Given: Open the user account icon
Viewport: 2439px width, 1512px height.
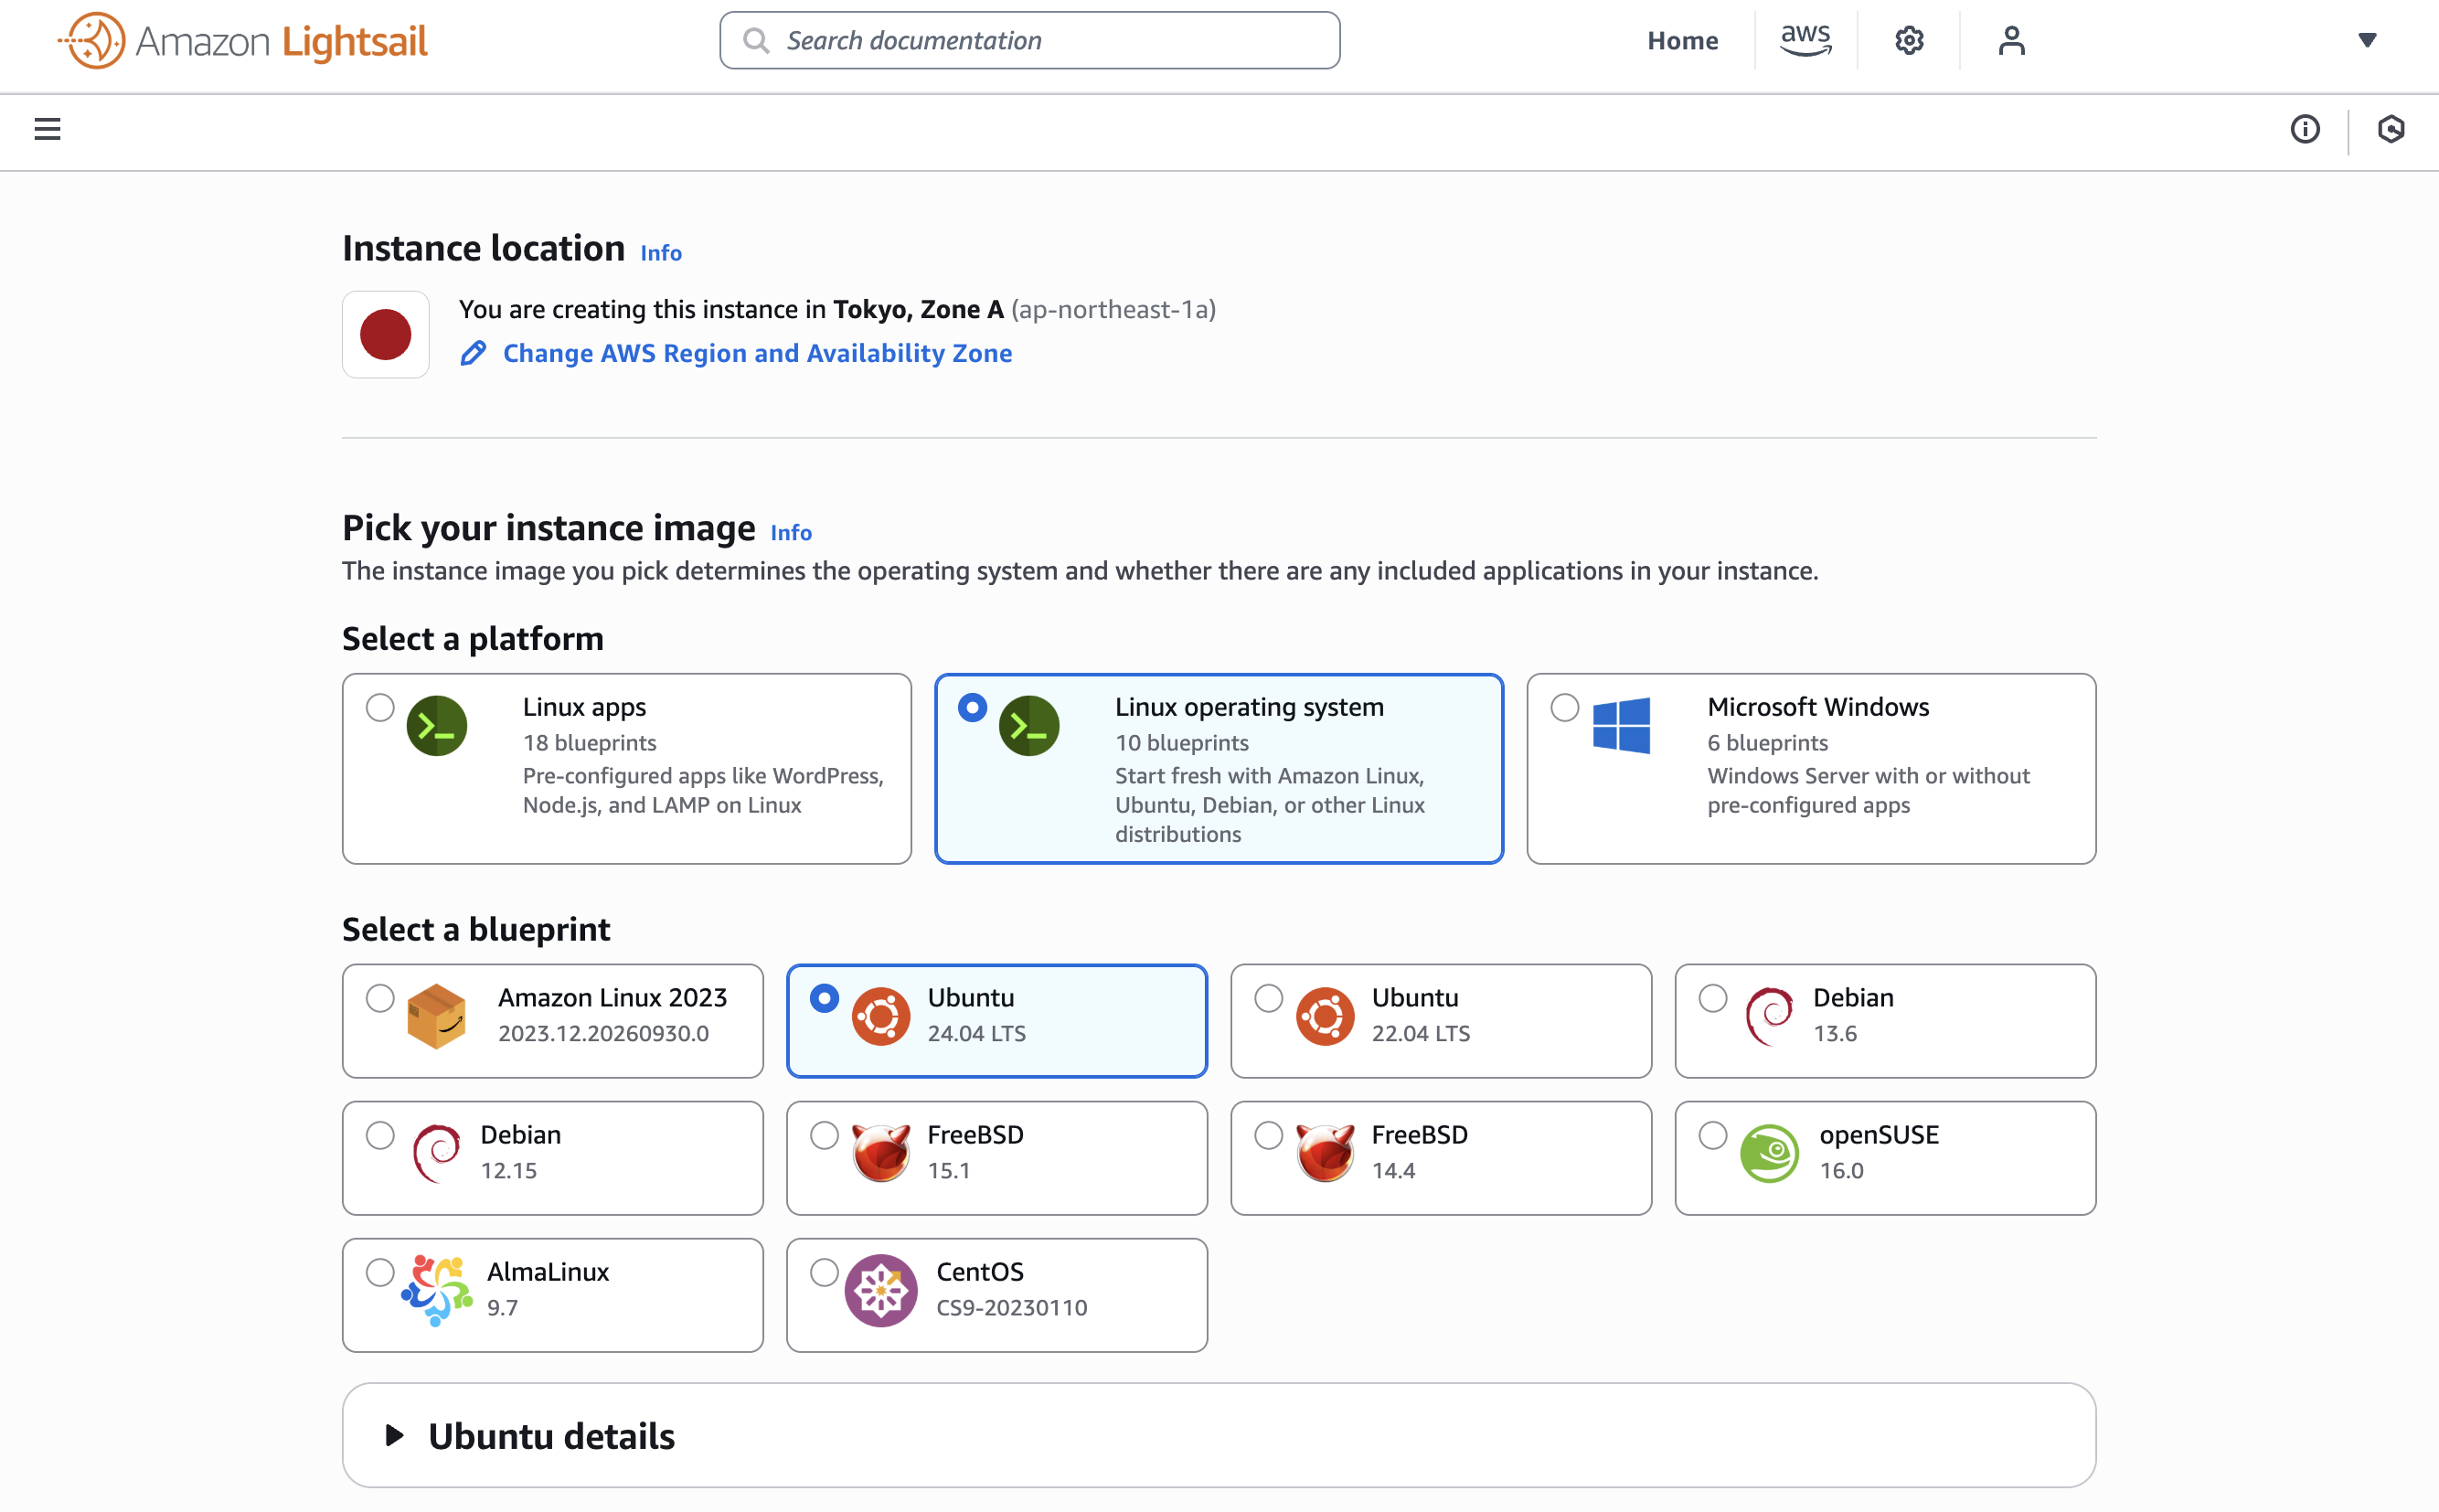Looking at the screenshot, I should pyautogui.click(x=2011, y=41).
